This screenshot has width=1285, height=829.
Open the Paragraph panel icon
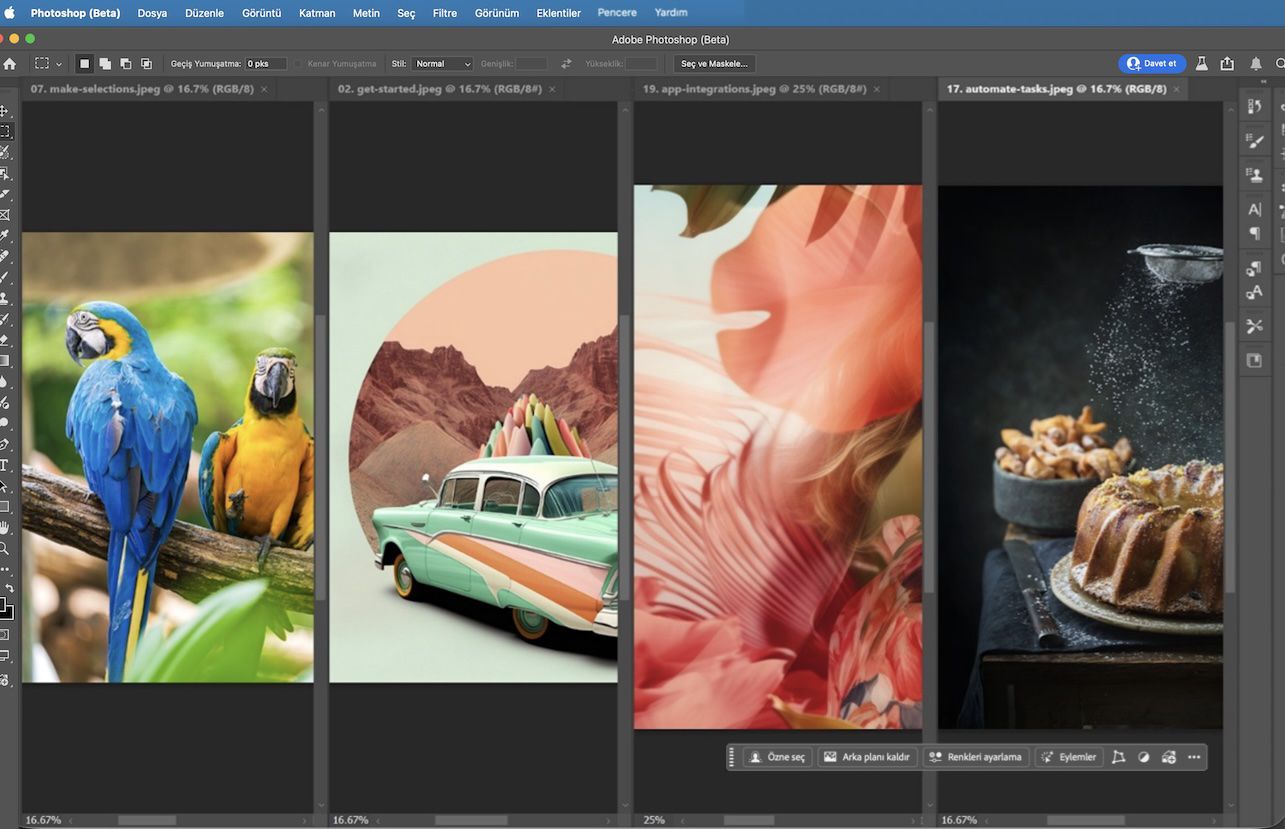[x=1256, y=234]
